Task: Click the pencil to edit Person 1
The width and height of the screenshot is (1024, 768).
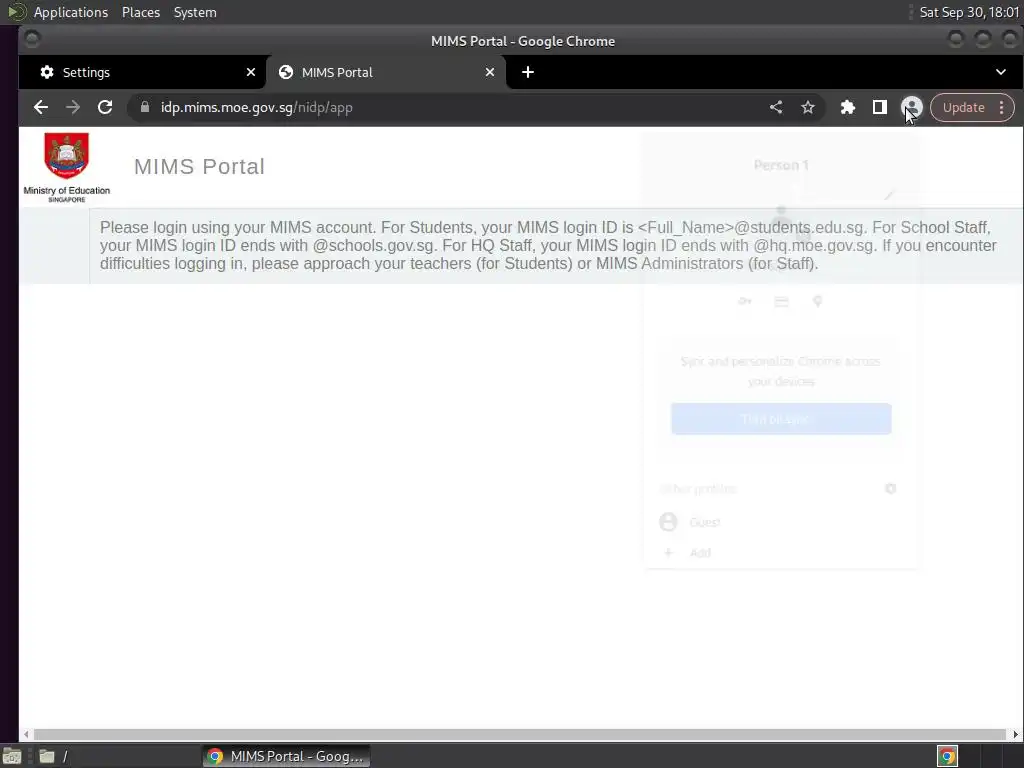Action: point(888,195)
